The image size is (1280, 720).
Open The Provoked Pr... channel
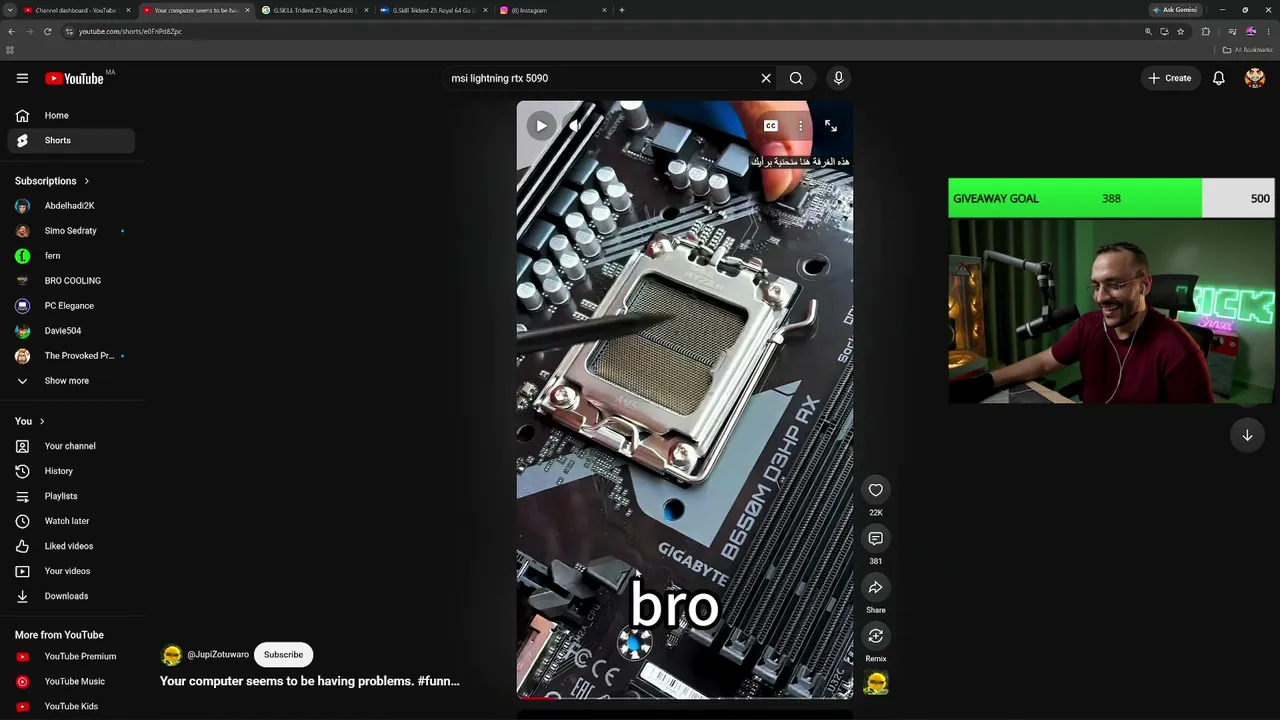(x=71, y=356)
